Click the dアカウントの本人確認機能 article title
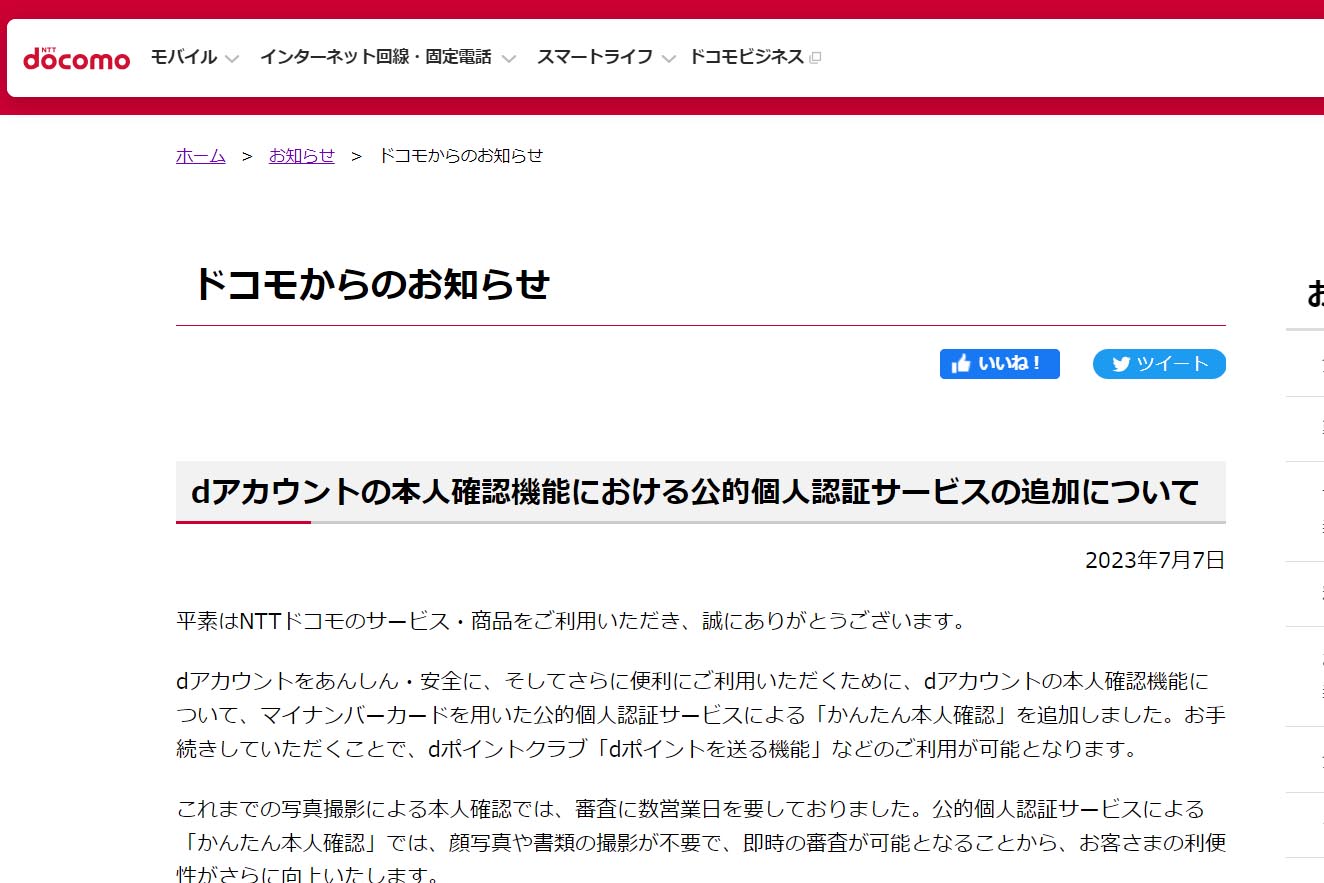This screenshot has height=883, width=1324. [x=694, y=492]
